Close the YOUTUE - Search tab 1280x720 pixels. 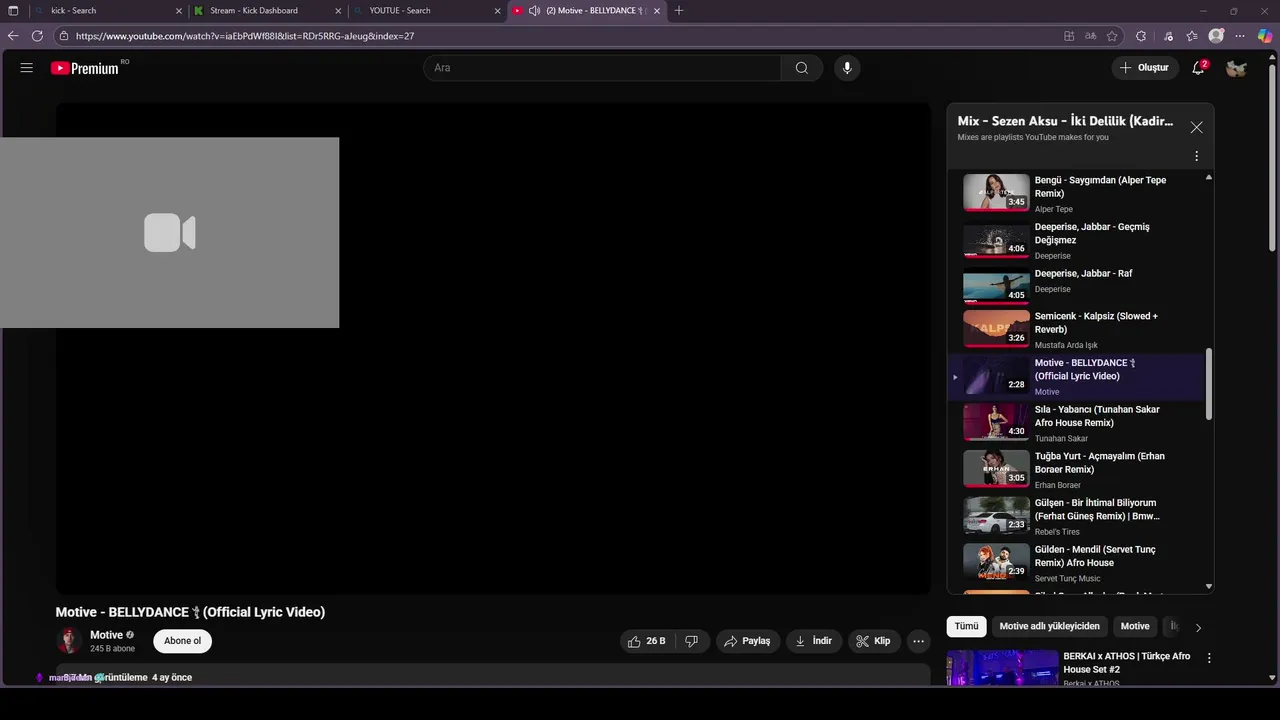point(497,11)
